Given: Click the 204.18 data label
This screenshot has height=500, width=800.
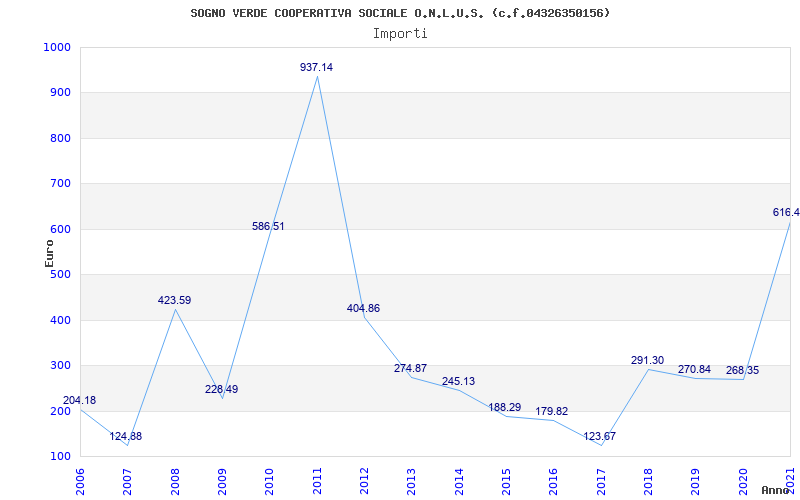Looking at the screenshot, I should click(80, 401).
